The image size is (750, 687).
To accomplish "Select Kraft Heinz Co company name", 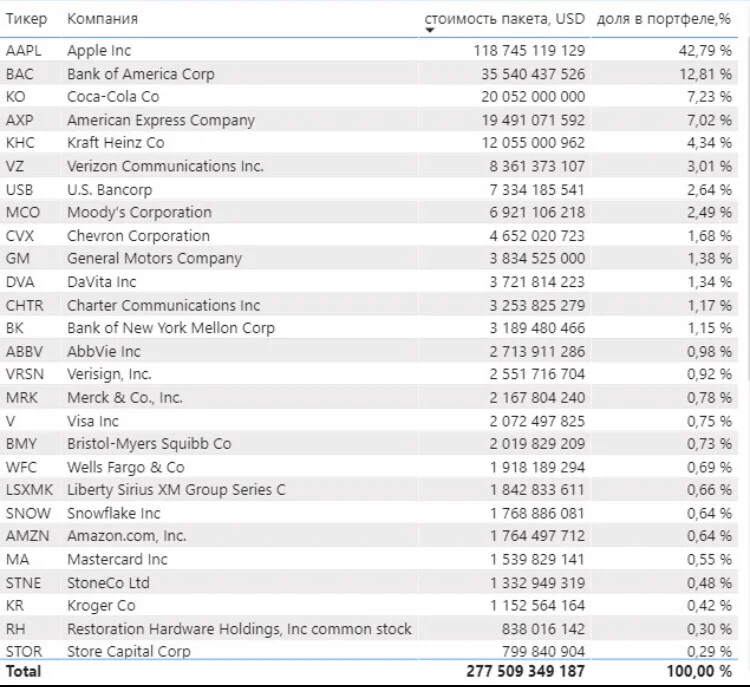I will point(116,143).
